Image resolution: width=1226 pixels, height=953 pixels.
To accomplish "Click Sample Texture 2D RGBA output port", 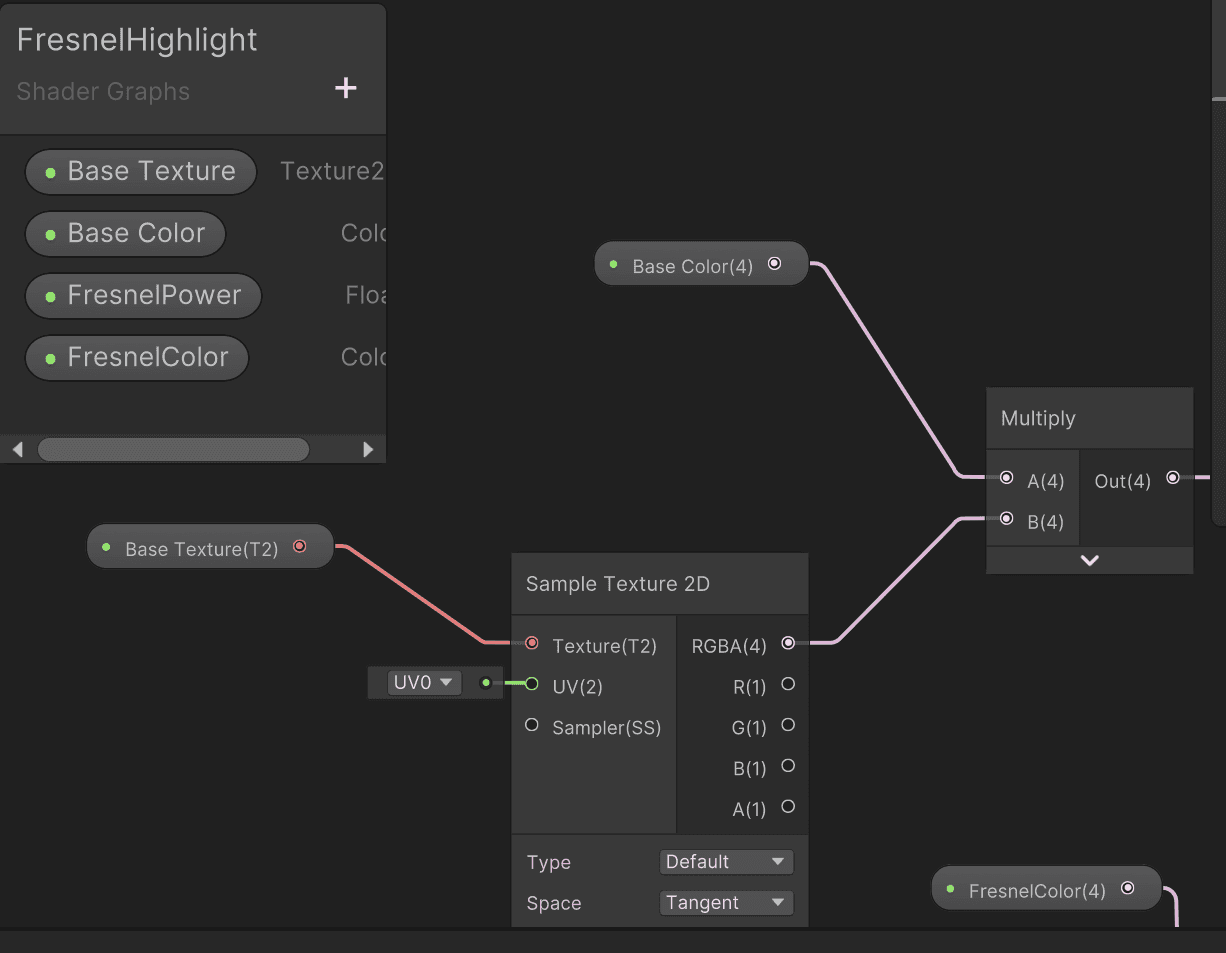I will [x=788, y=643].
